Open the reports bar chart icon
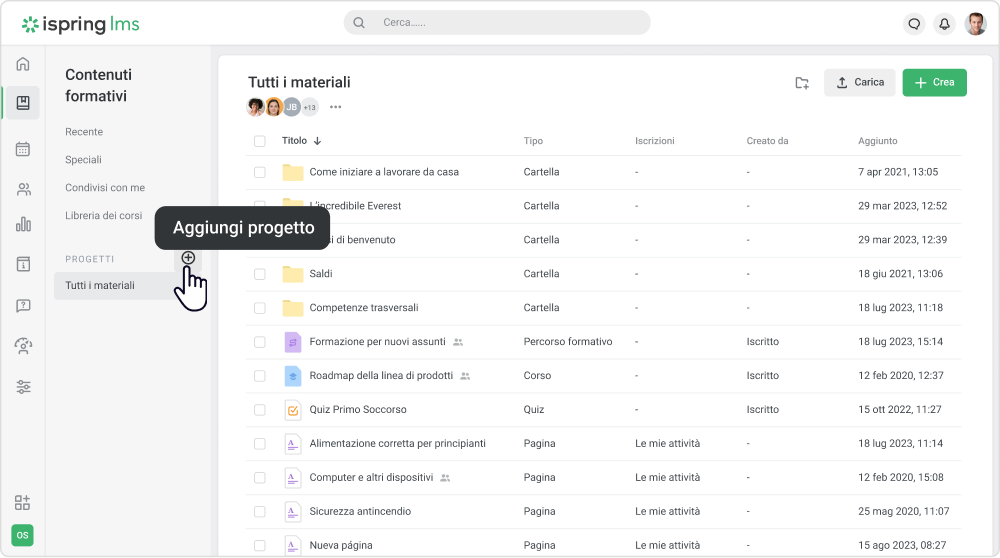Image resolution: width=1000 pixels, height=558 pixels. [23, 225]
